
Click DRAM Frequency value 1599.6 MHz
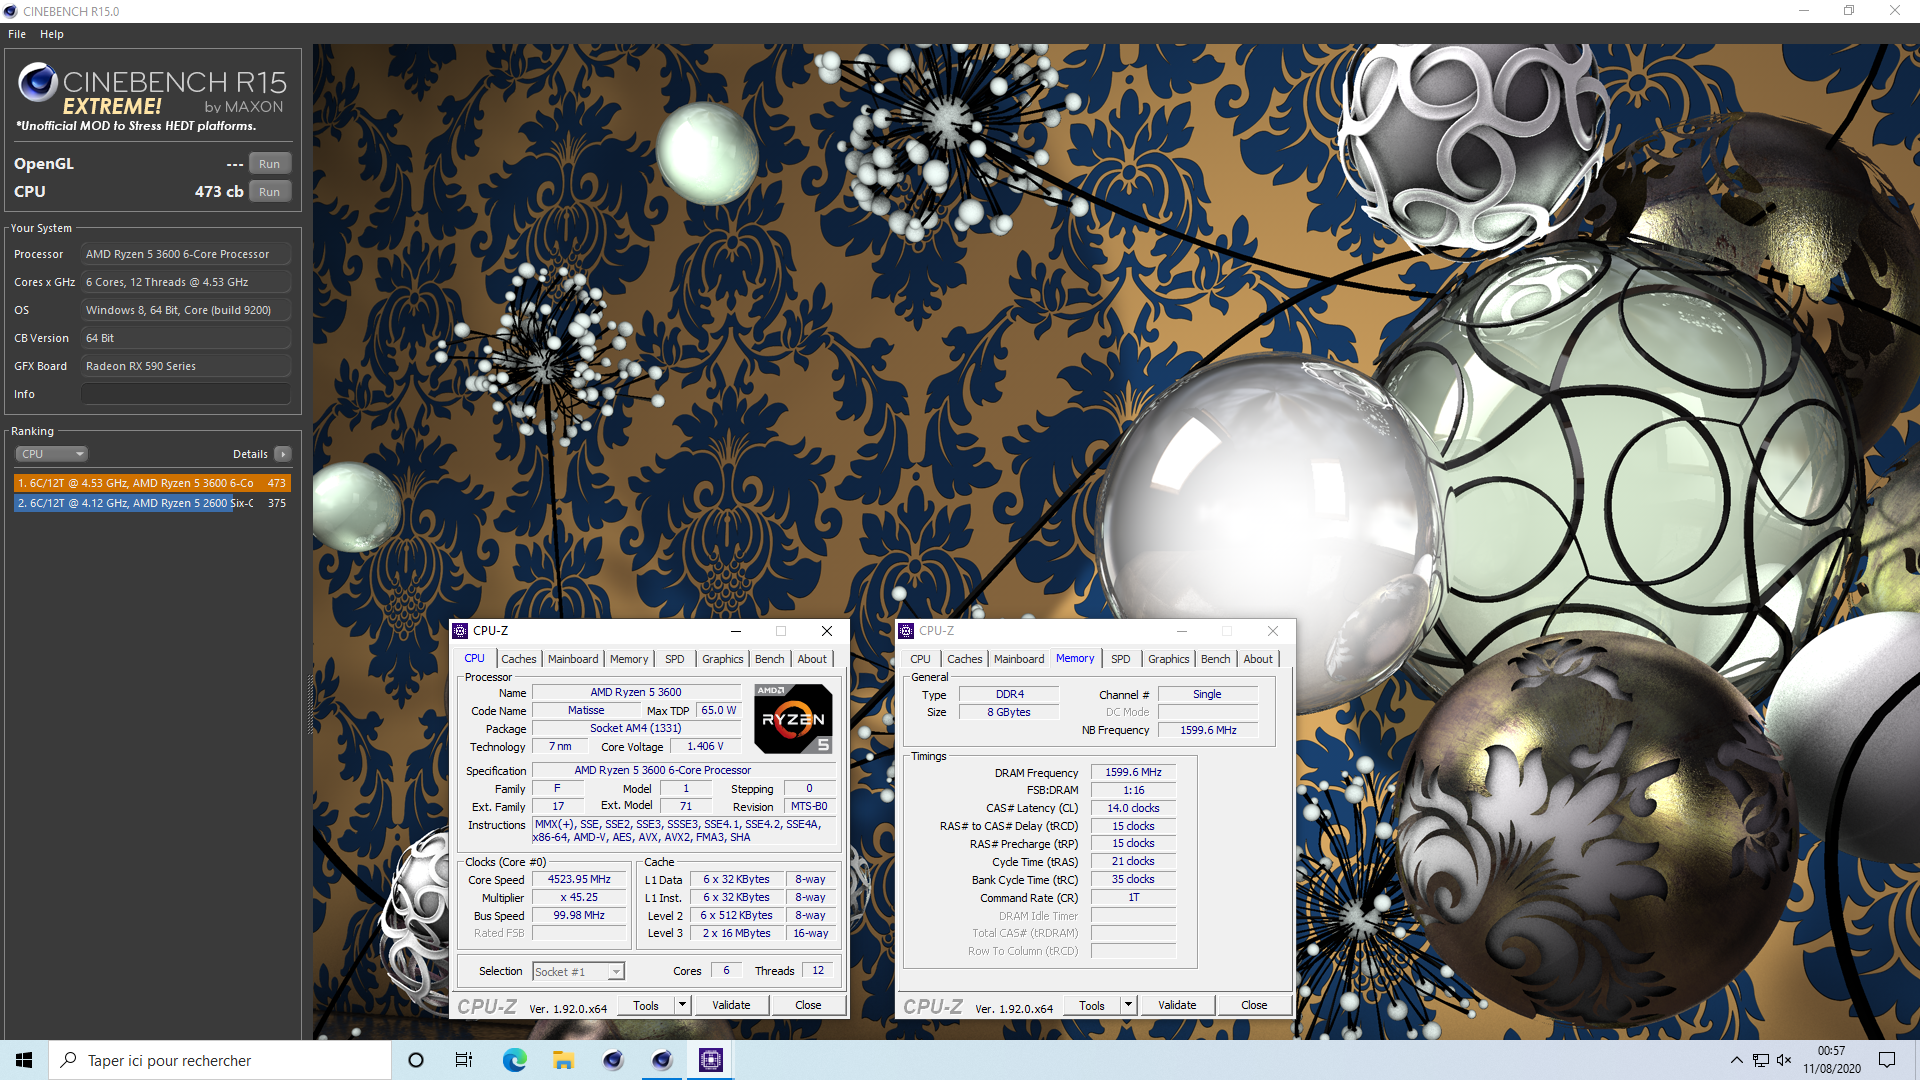coord(1133,773)
